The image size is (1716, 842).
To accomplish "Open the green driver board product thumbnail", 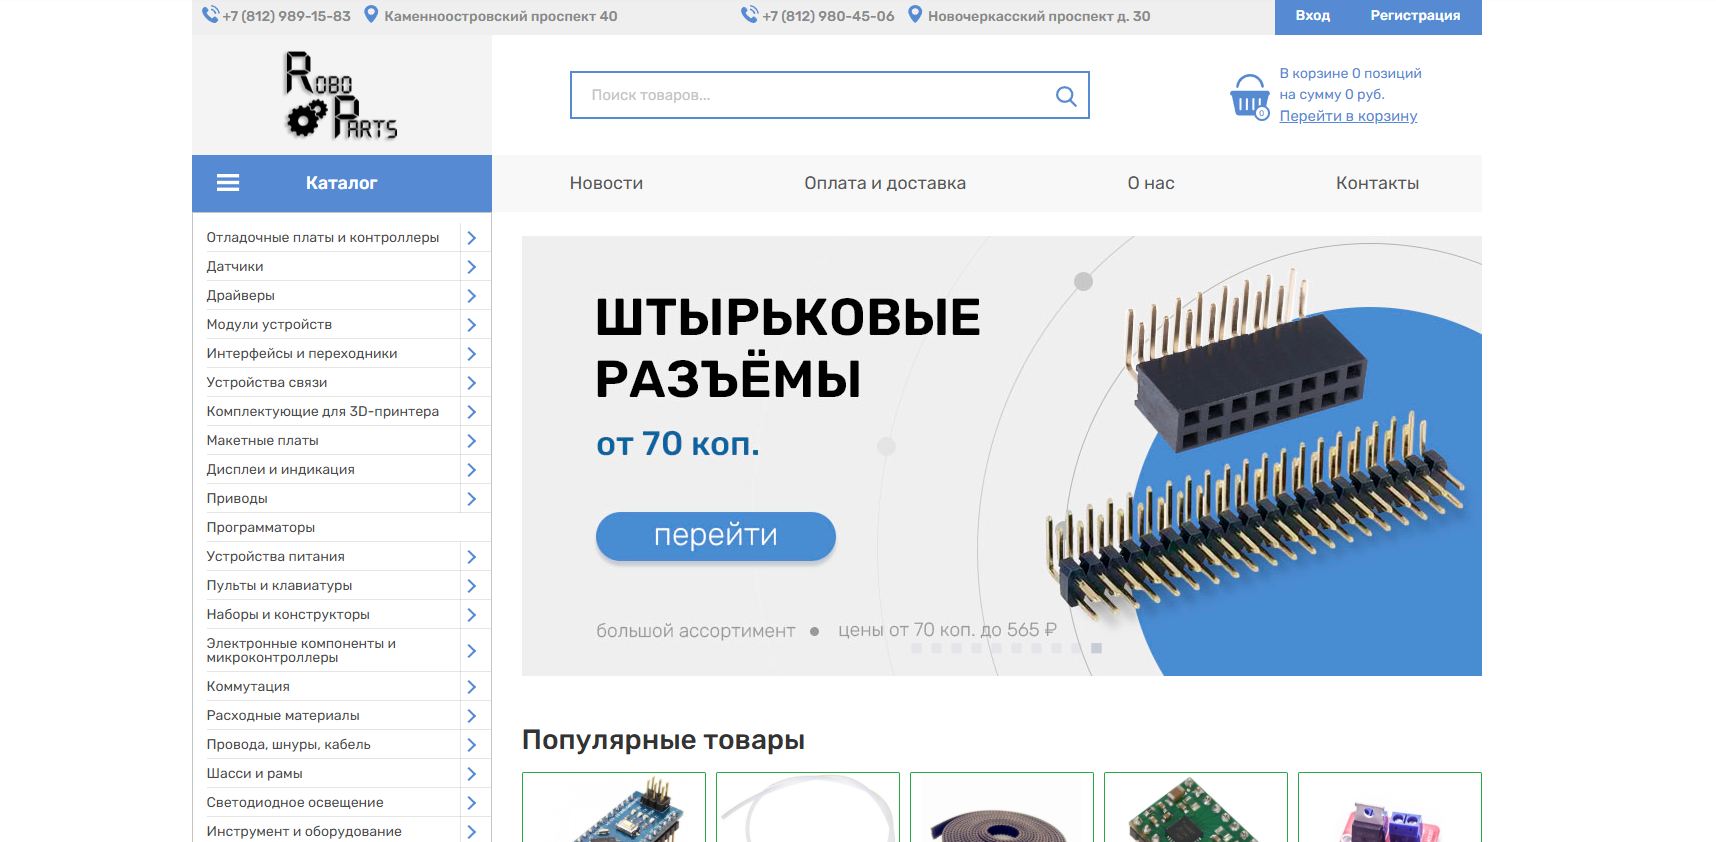I will 1196,807.
